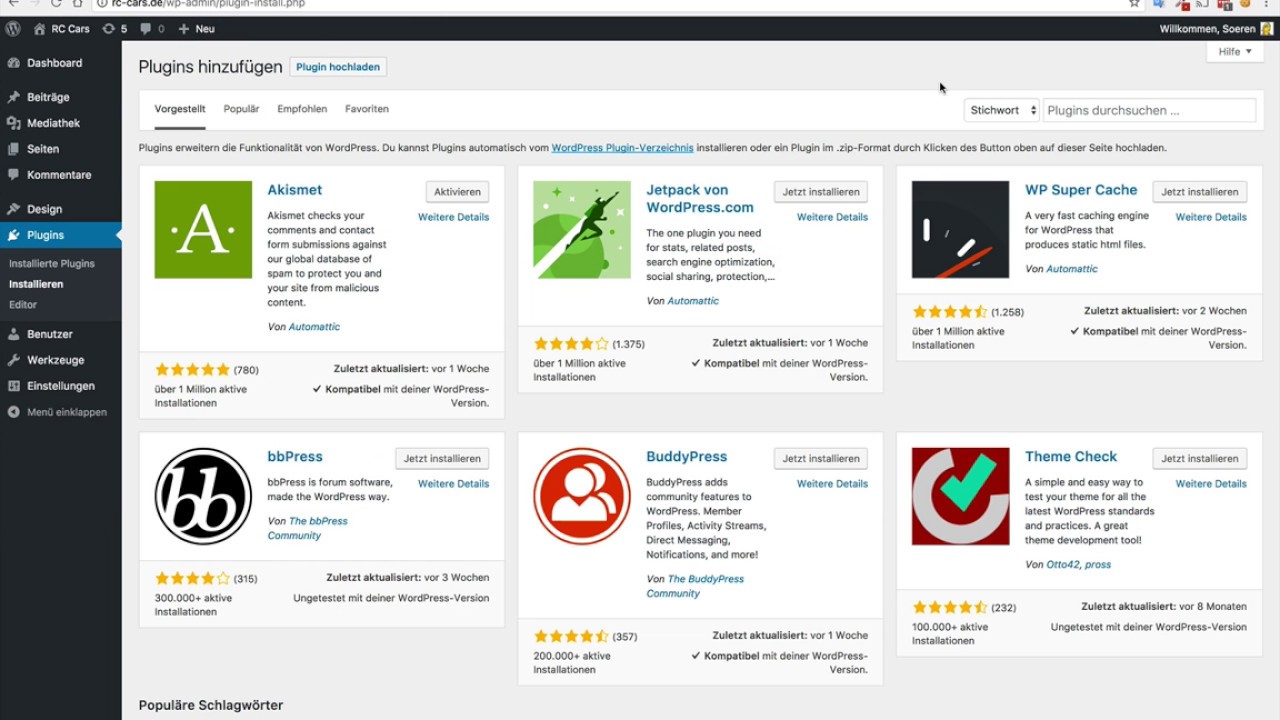The height and width of the screenshot is (720, 1280).
Task: Open the Theme Check title link
Action: pyautogui.click(x=1071, y=457)
